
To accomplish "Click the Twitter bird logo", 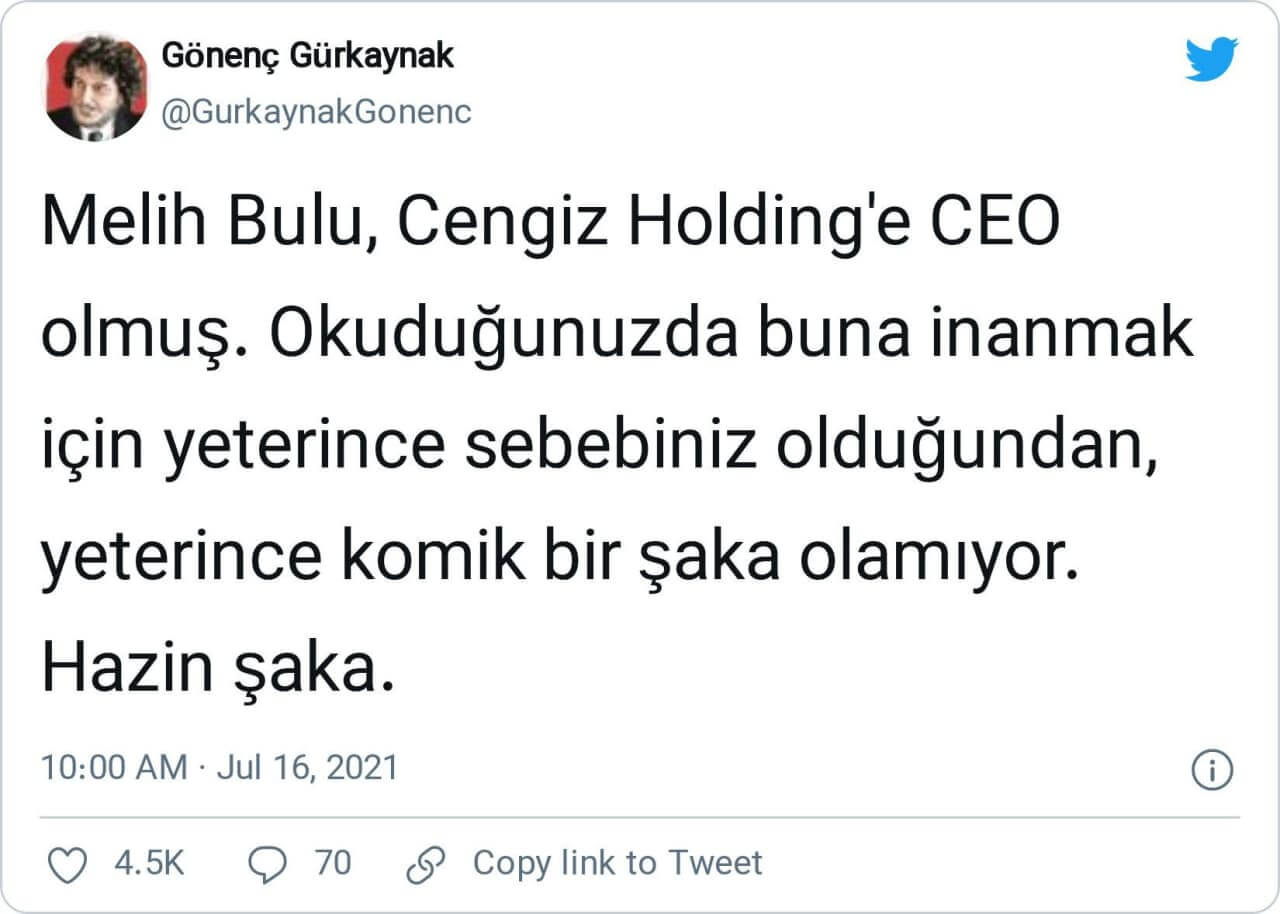I will [x=1211, y=59].
